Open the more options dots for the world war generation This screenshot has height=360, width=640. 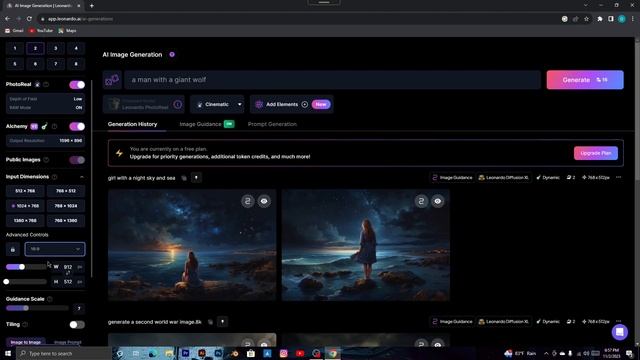(x=618, y=321)
